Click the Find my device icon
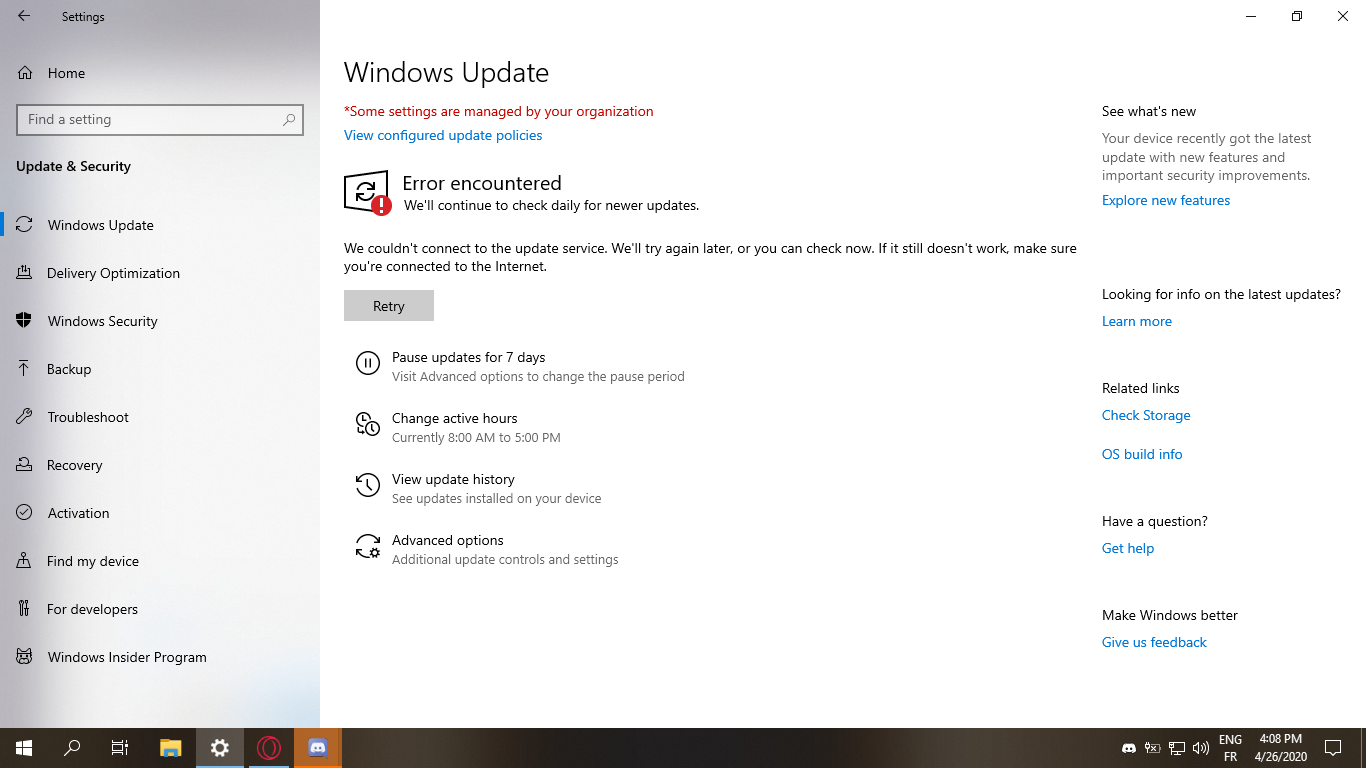The image size is (1366, 768). coord(24,561)
